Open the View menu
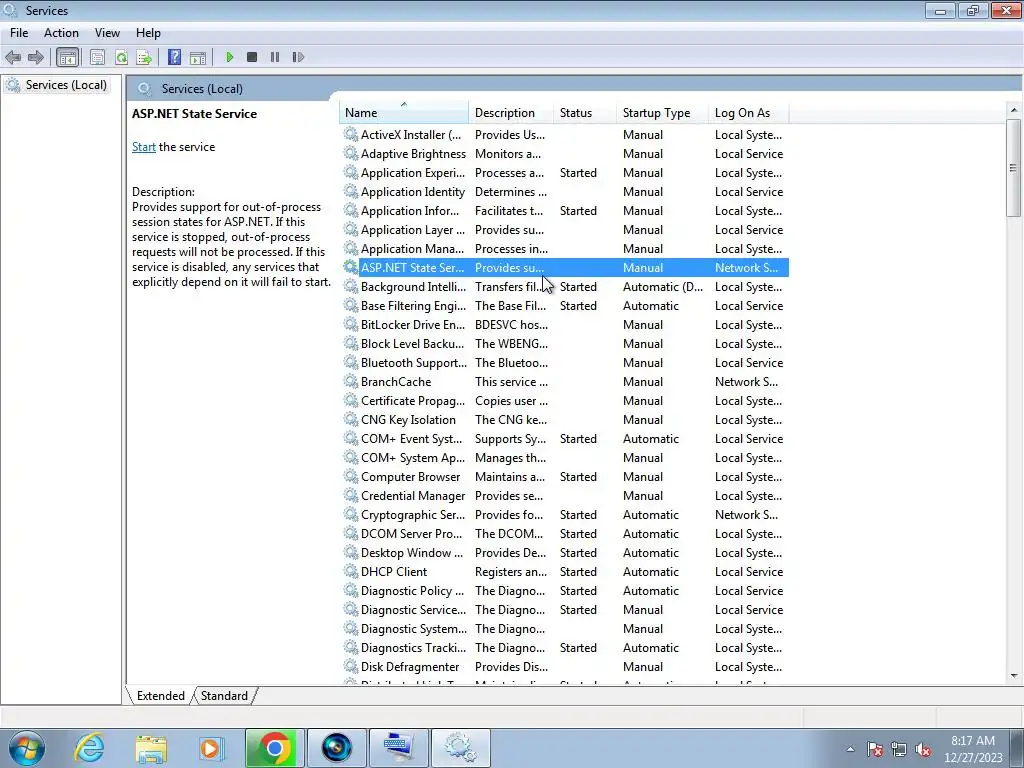Viewport: 1024px width, 768px height. (107, 33)
